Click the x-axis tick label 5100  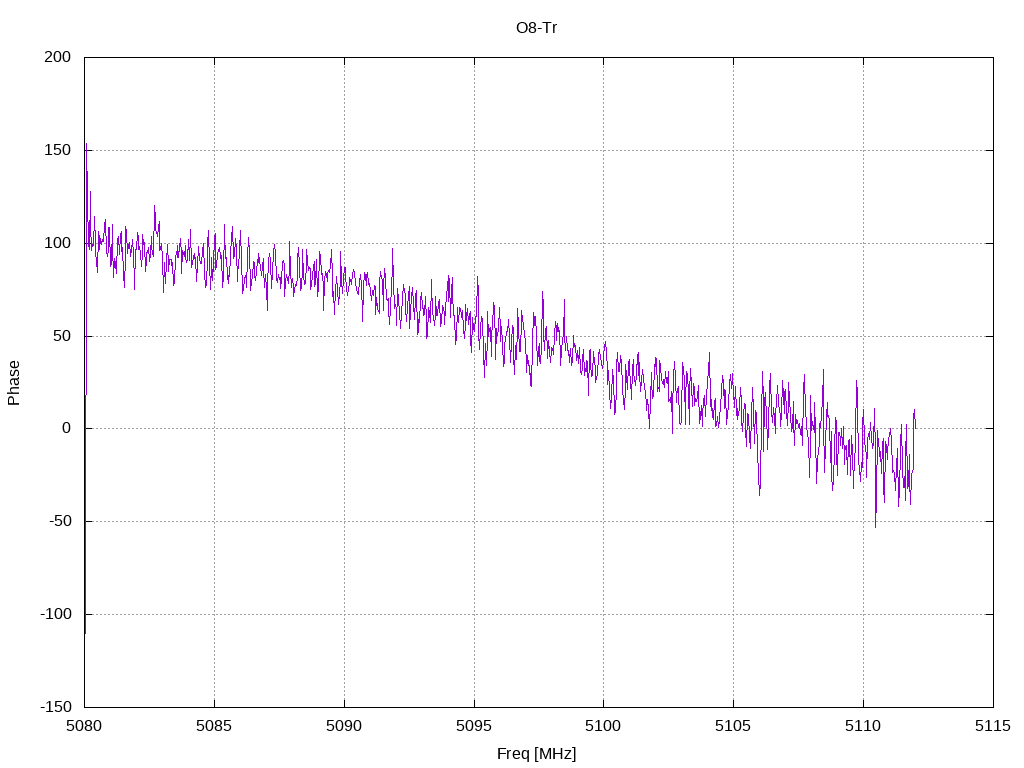point(603,726)
